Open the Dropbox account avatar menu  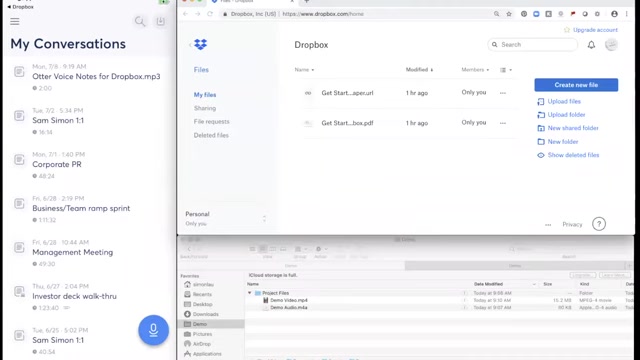click(611, 44)
